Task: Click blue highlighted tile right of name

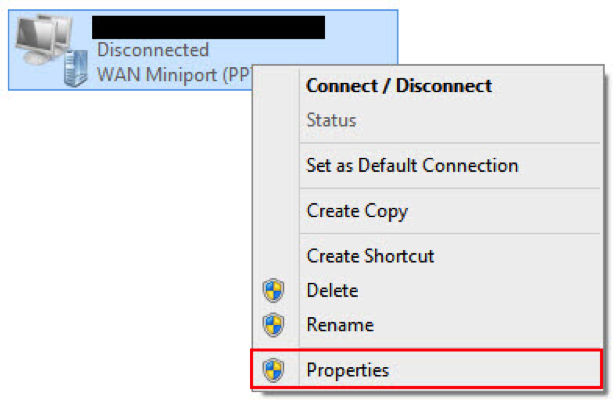Action: tap(361, 37)
